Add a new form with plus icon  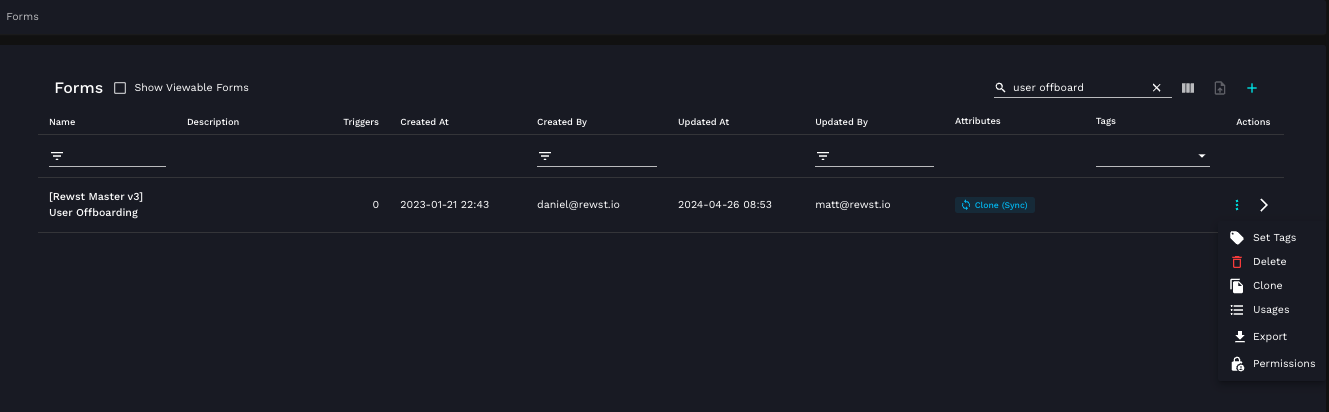pyautogui.click(x=1251, y=88)
